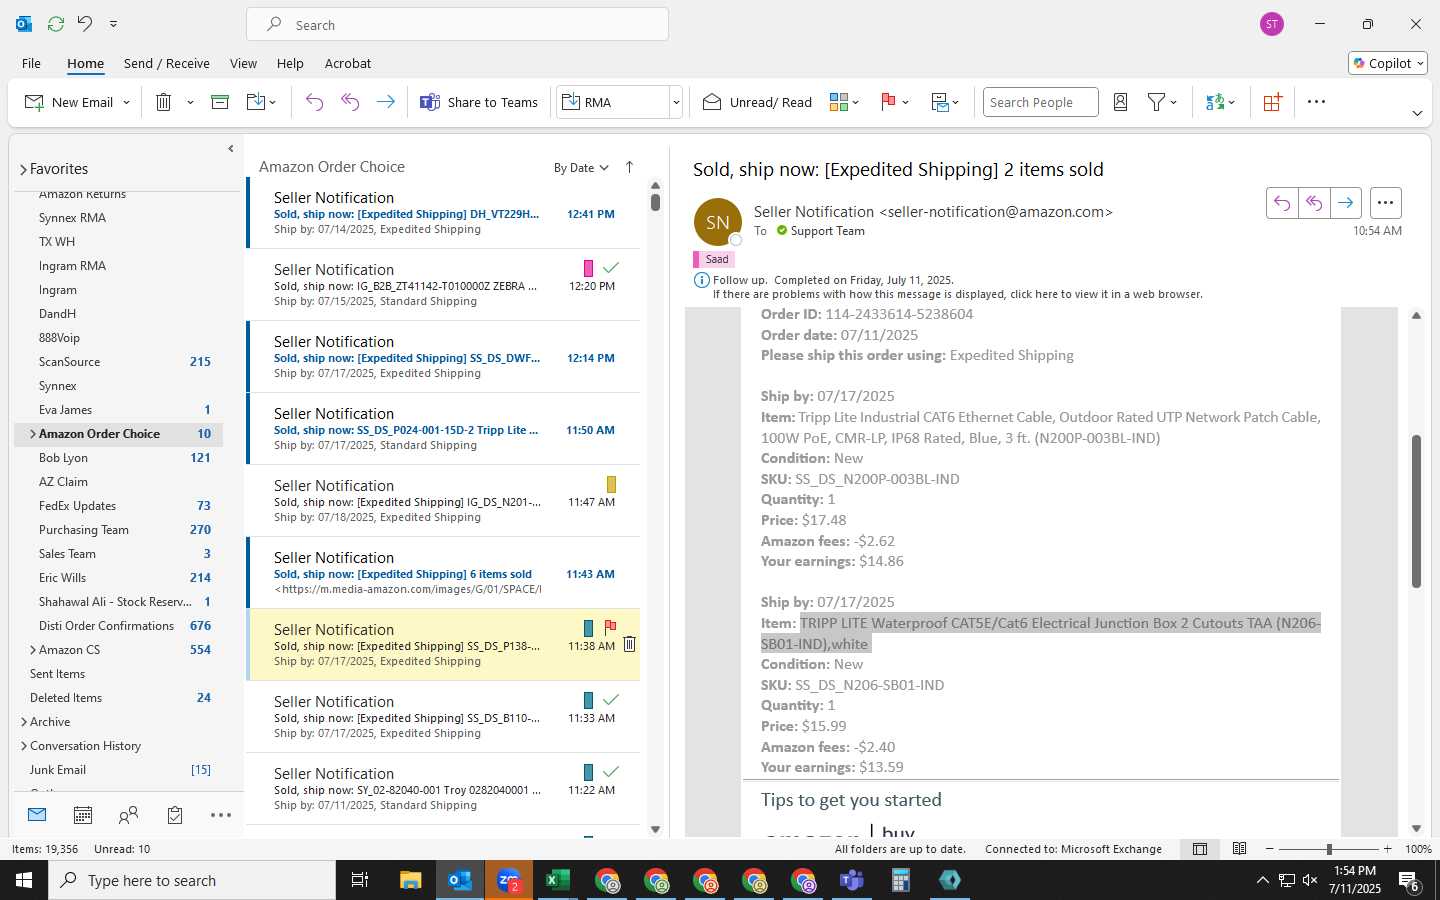Switch to Normal view in status bar
The image size is (1440, 900).
[1200, 849]
